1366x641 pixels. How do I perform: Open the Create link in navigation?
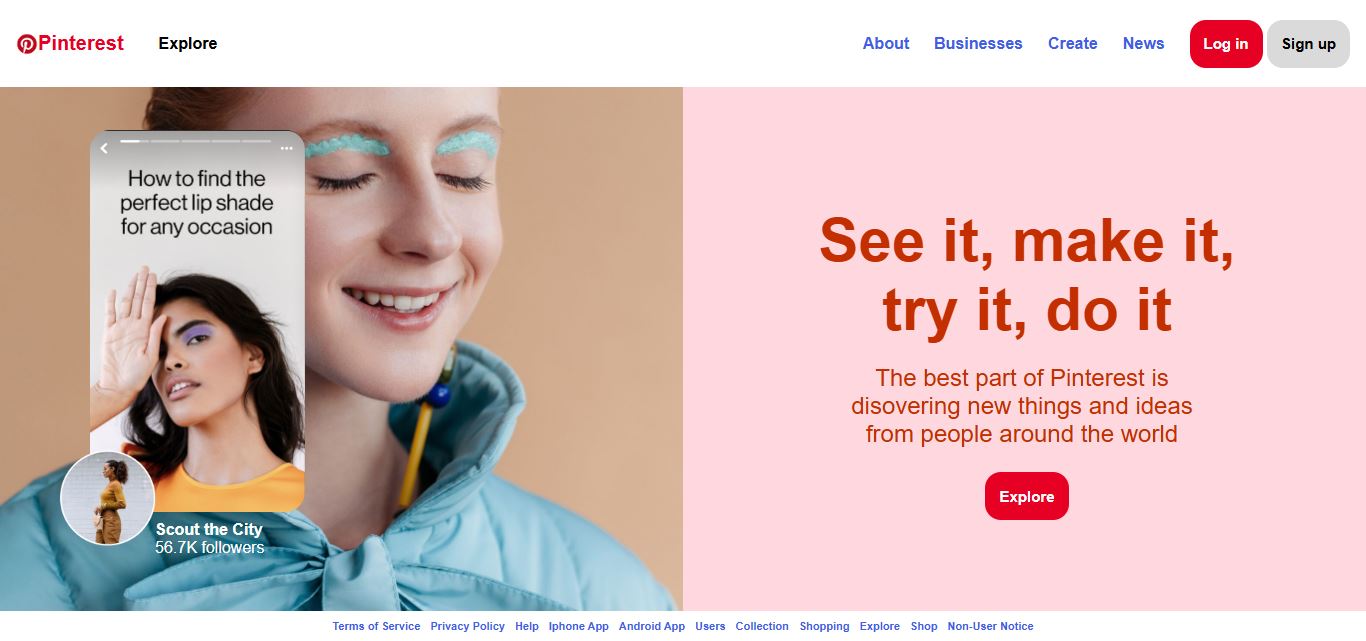point(1073,43)
